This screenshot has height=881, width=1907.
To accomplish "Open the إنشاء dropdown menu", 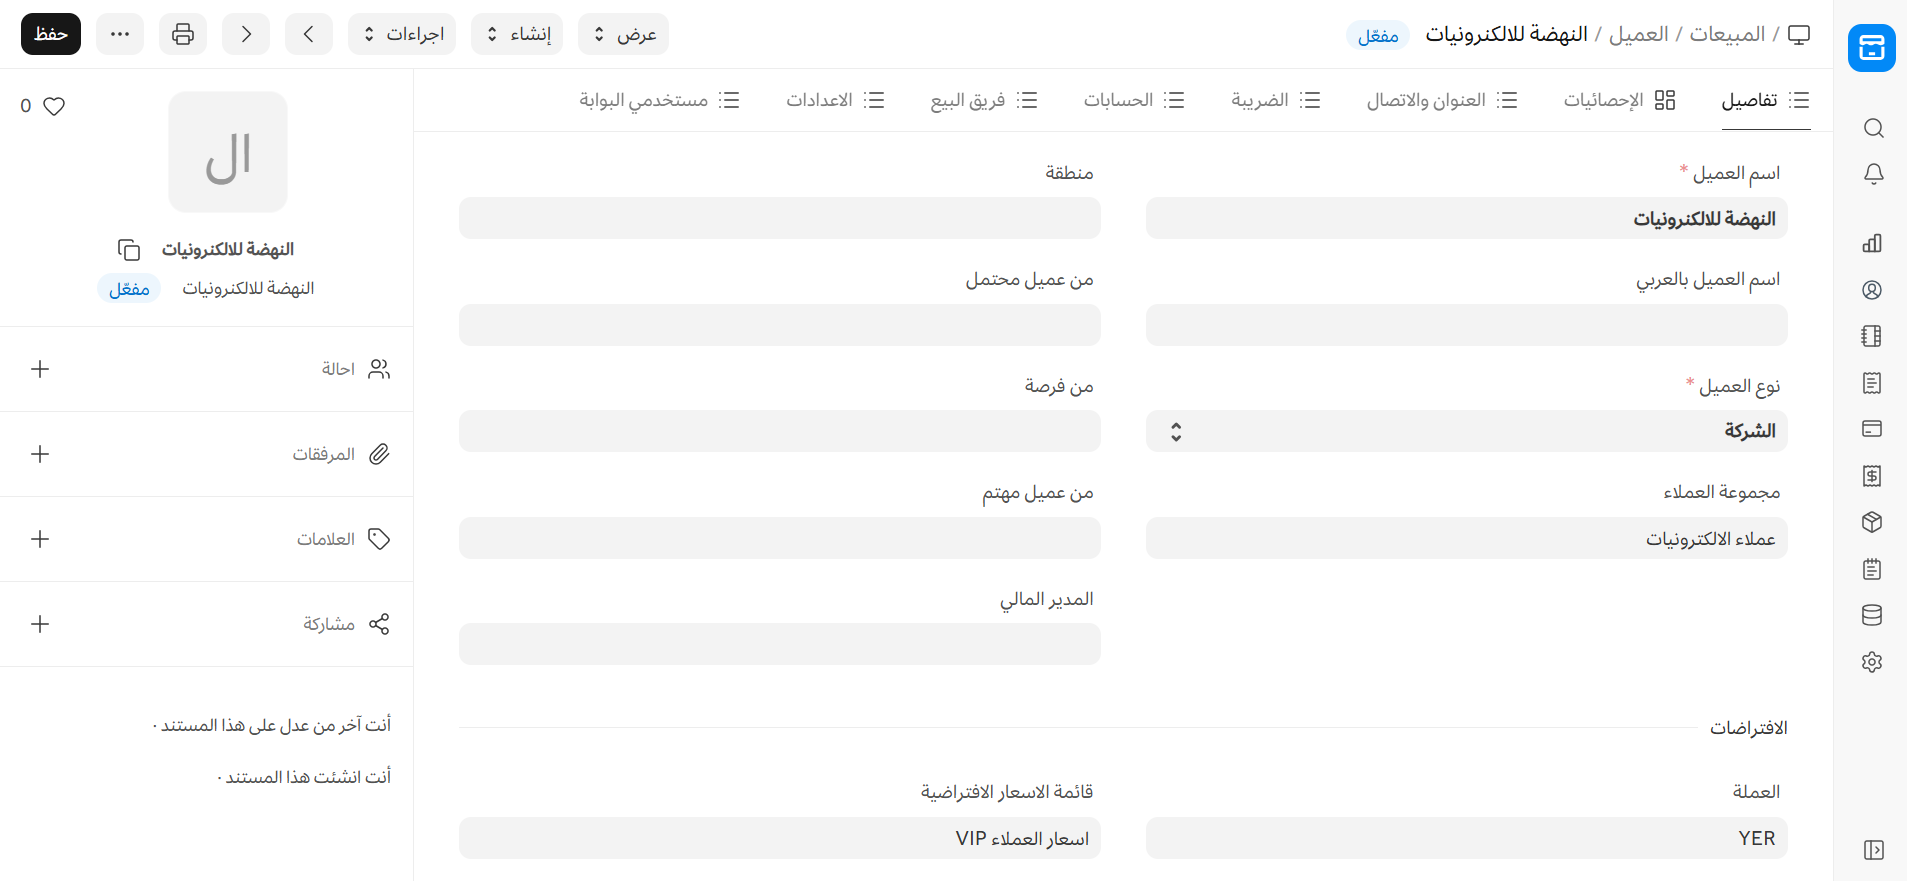I will tap(517, 34).
